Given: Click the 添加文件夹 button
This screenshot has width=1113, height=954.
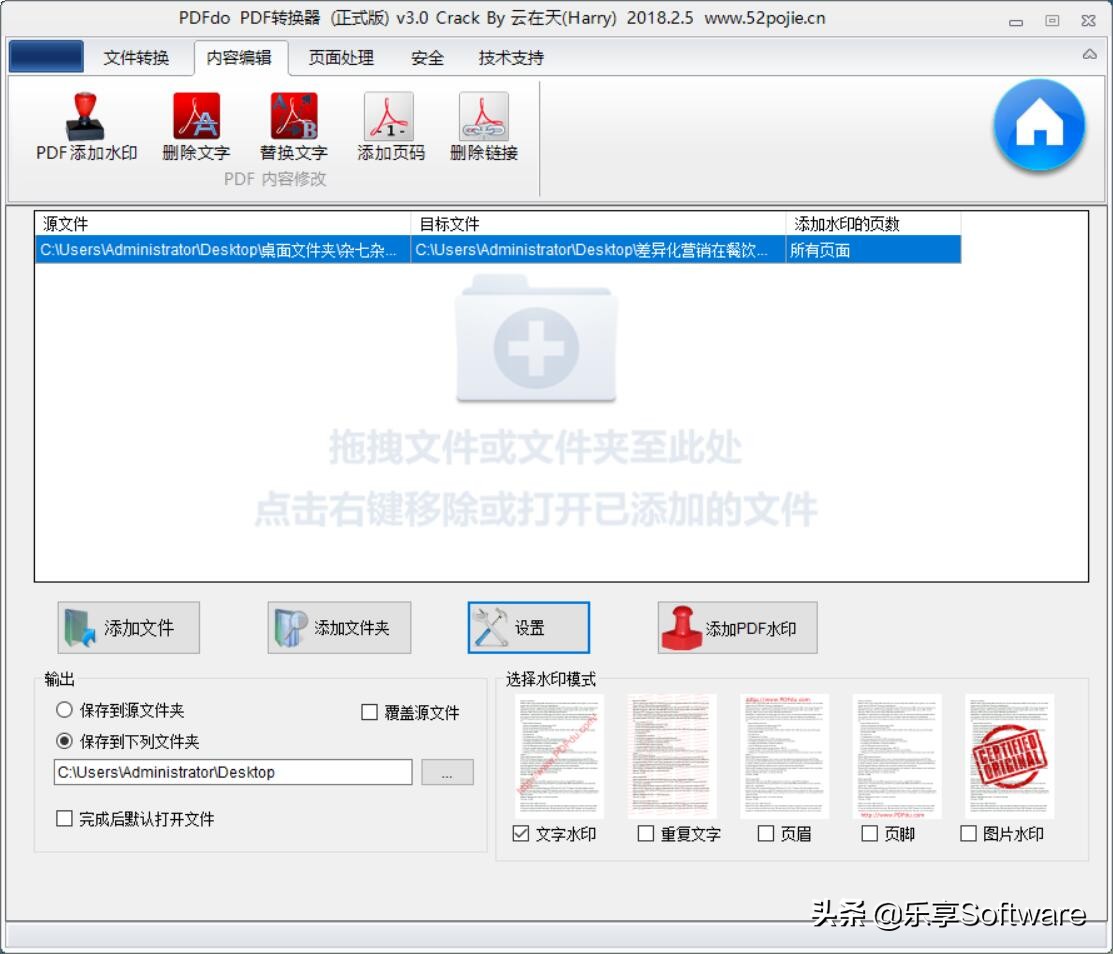Looking at the screenshot, I should coord(338,627).
